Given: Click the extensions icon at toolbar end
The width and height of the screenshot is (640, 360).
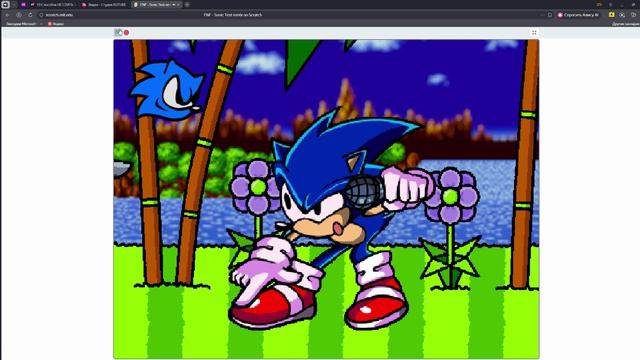Looking at the screenshot, I should (633, 15).
